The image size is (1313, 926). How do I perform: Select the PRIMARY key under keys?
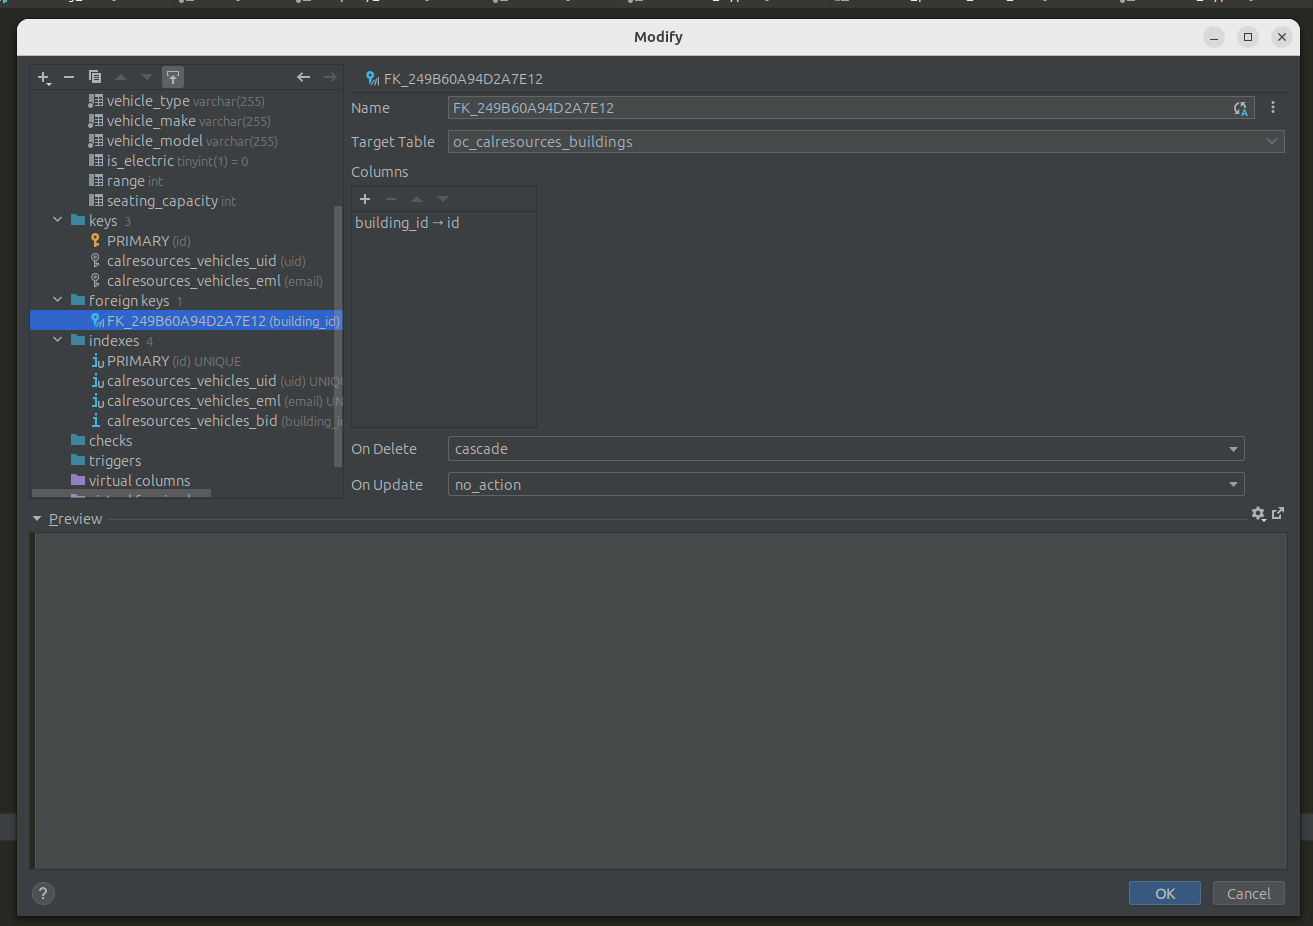pos(140,240)
